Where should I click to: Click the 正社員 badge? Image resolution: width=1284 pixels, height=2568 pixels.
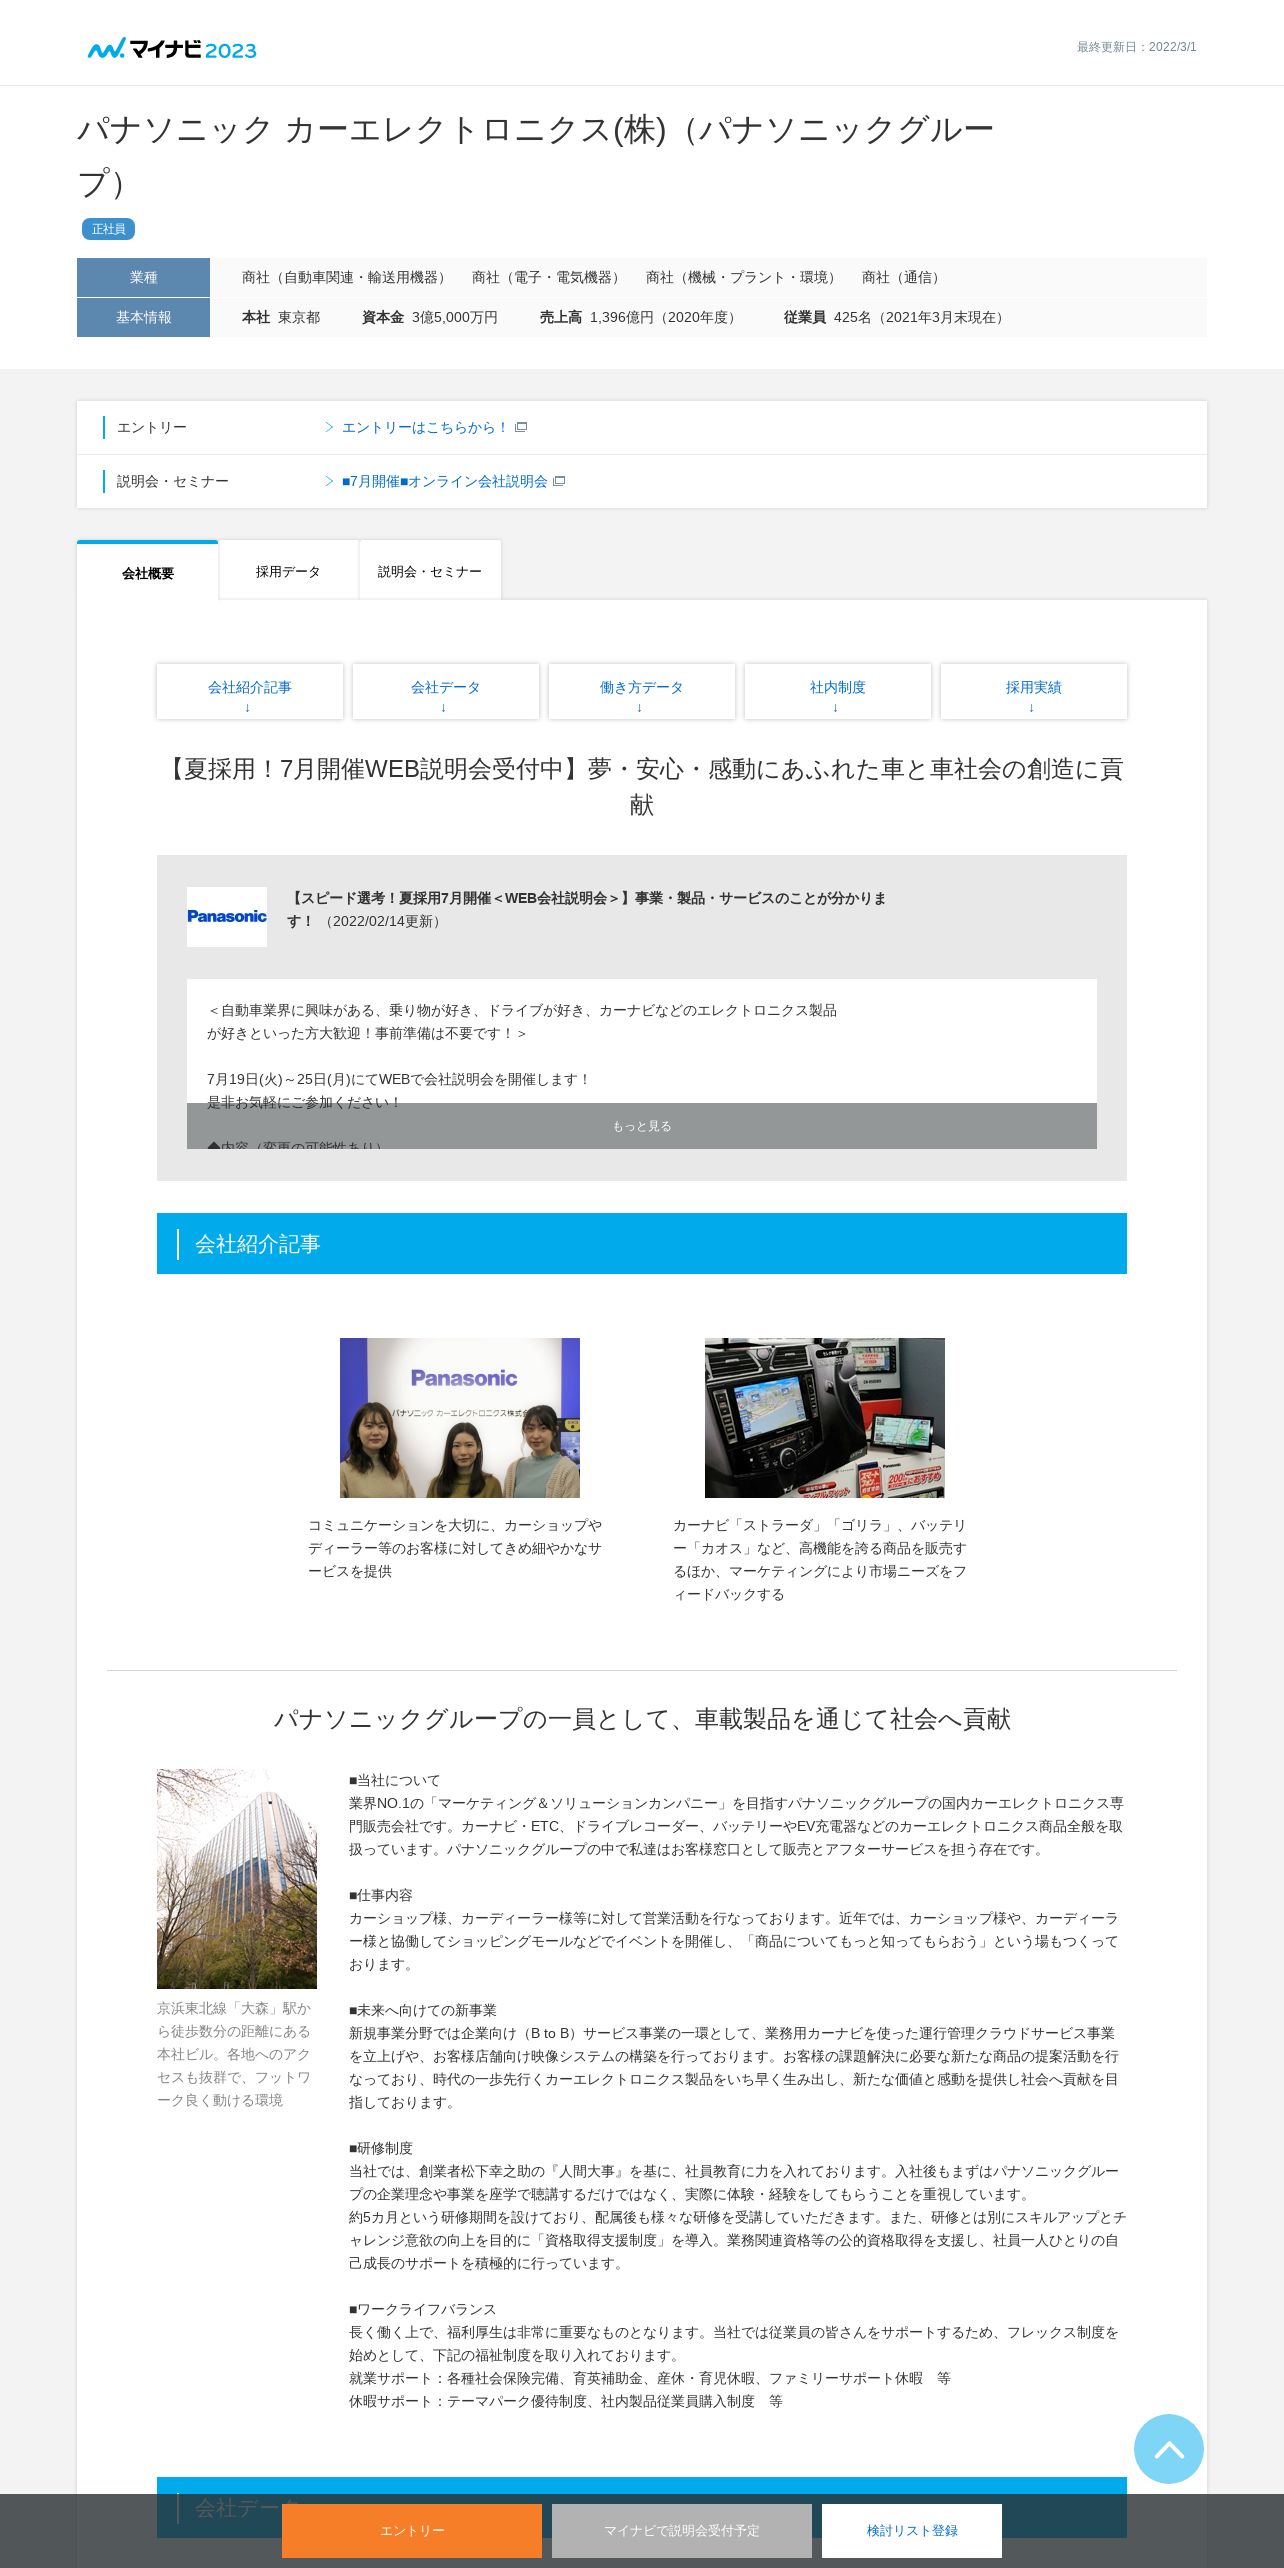[x=108, y=229]
